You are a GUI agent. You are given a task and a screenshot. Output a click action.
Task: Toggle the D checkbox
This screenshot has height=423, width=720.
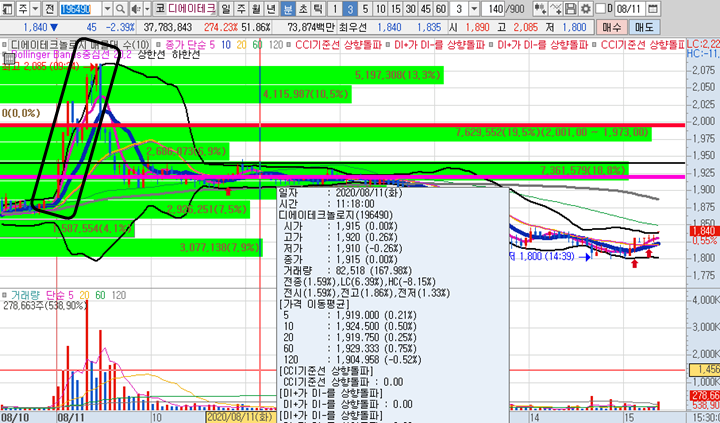[x=601, y=8]
